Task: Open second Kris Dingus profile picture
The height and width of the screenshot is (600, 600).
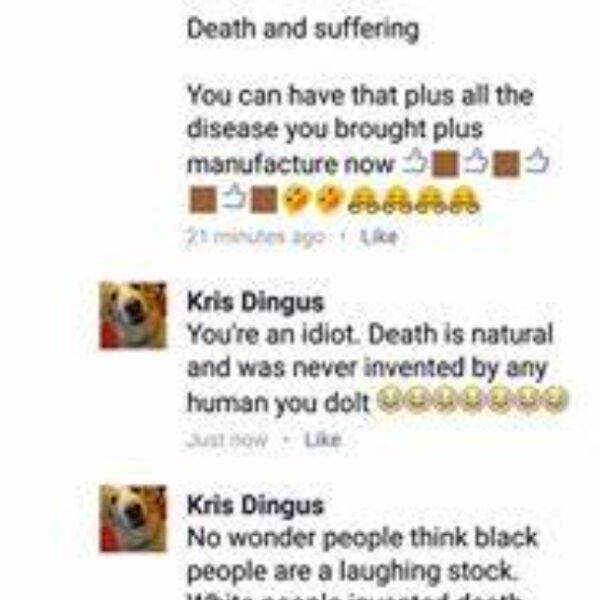Action: [x=133, y=518]
